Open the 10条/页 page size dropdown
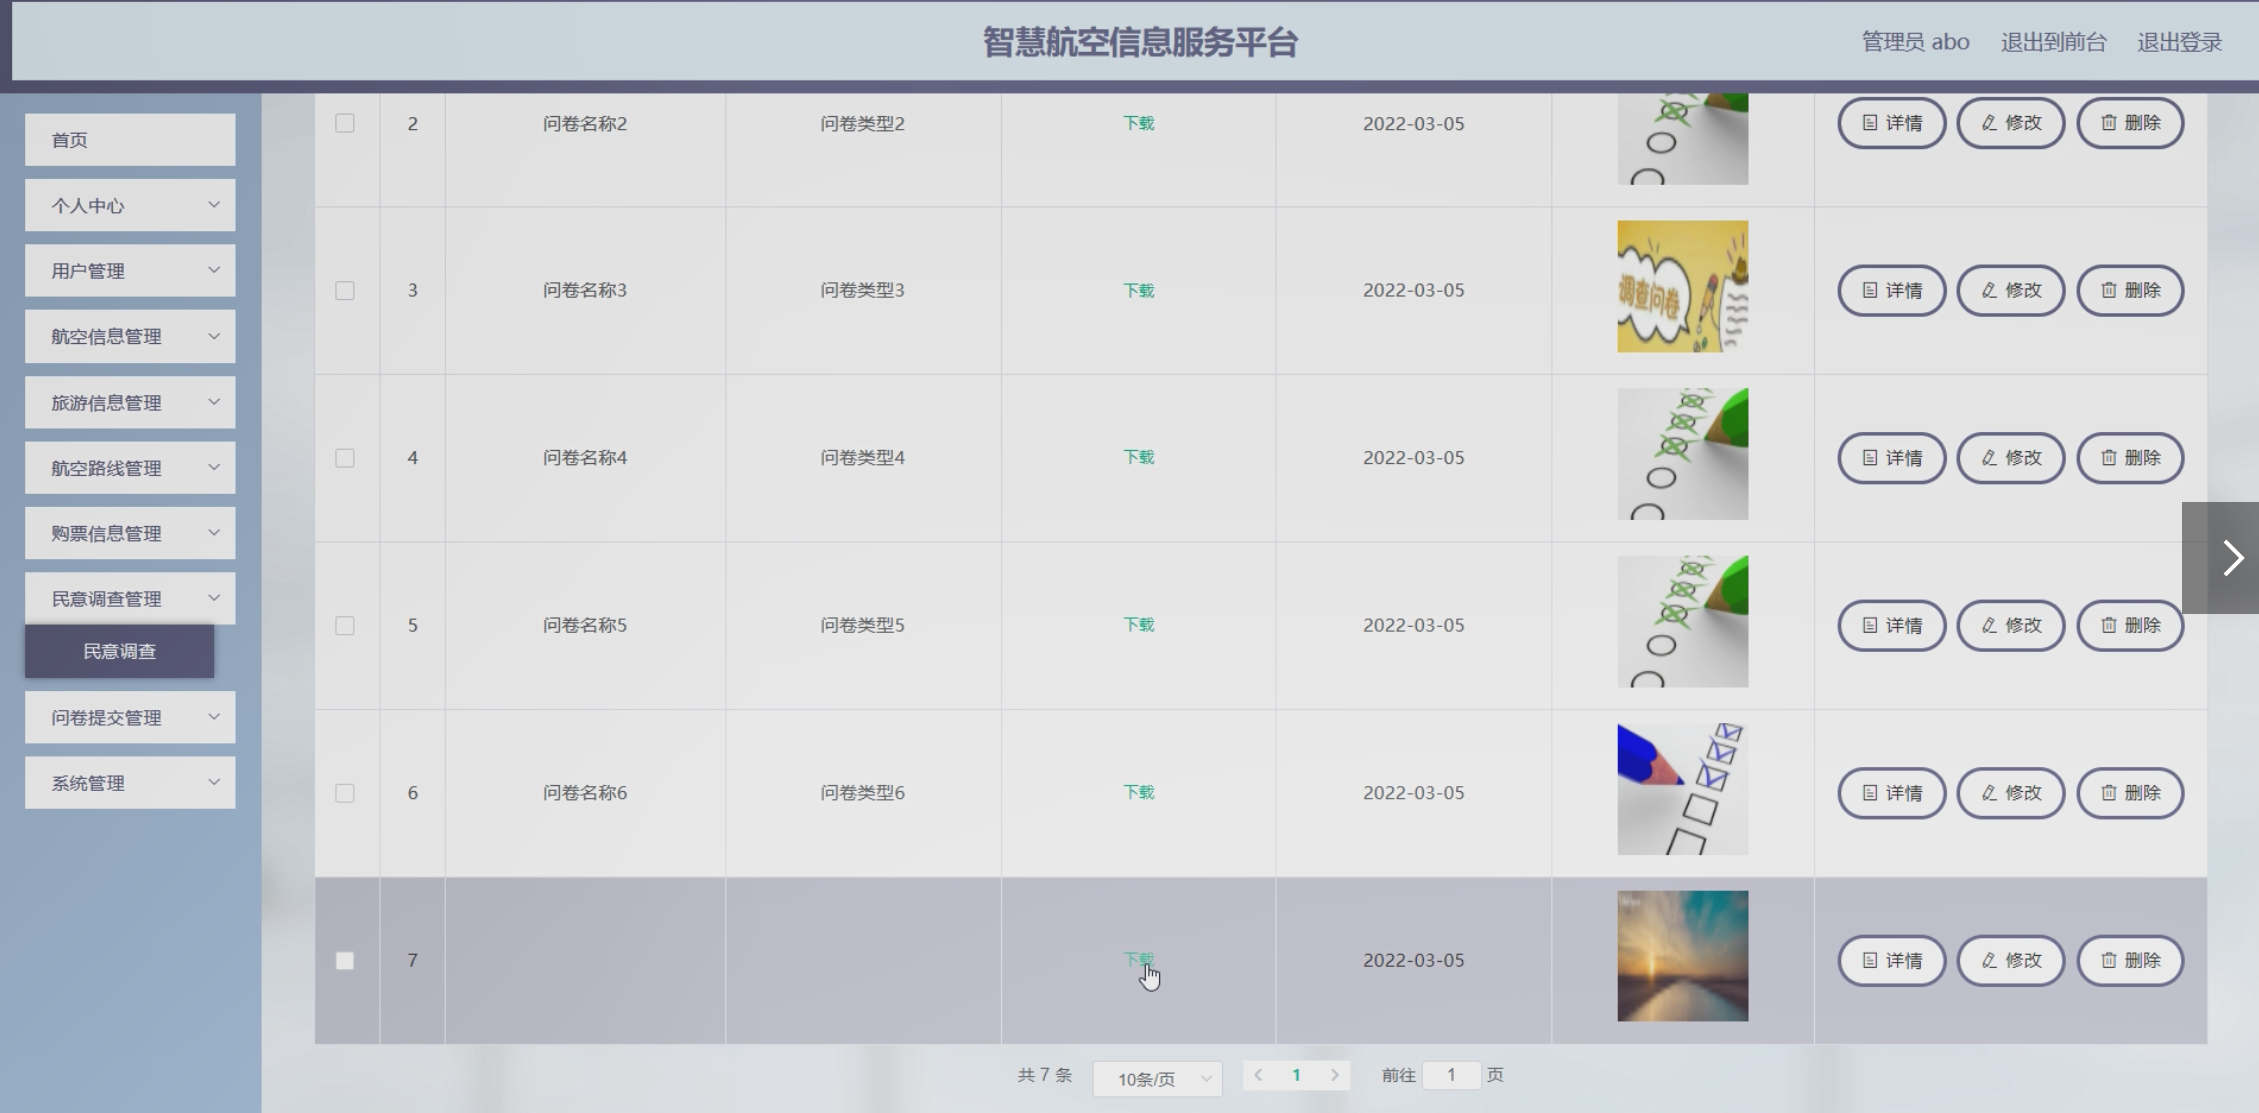This screenshot has height=1113, width=2259. 1157,1079
